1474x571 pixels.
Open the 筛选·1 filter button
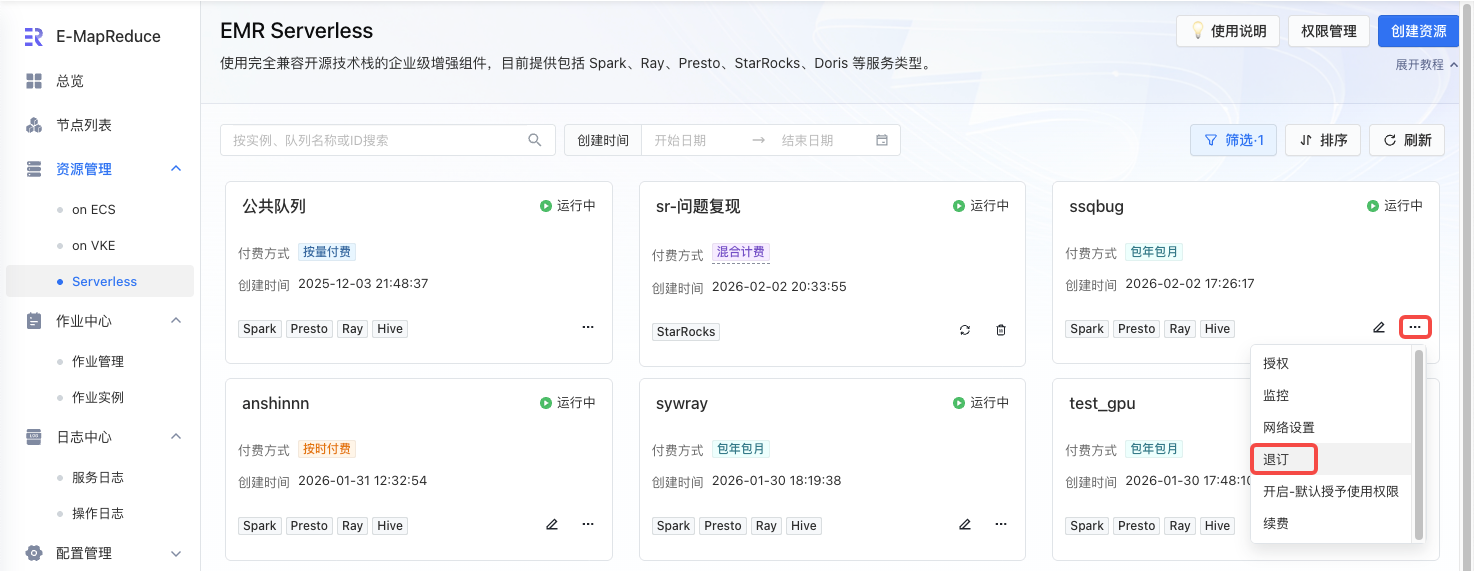tap(1234, 140)
